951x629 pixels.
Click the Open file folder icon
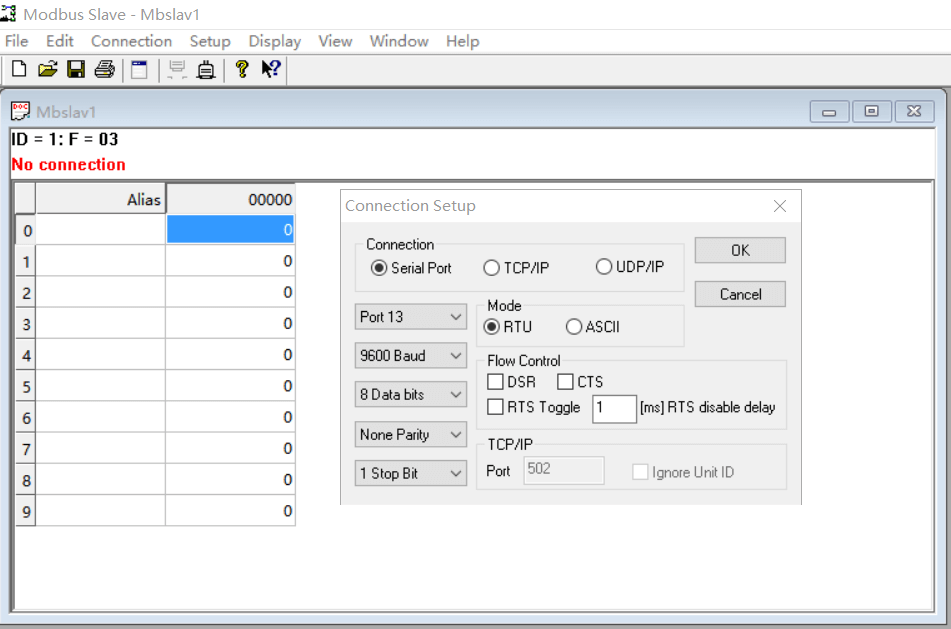47,69
